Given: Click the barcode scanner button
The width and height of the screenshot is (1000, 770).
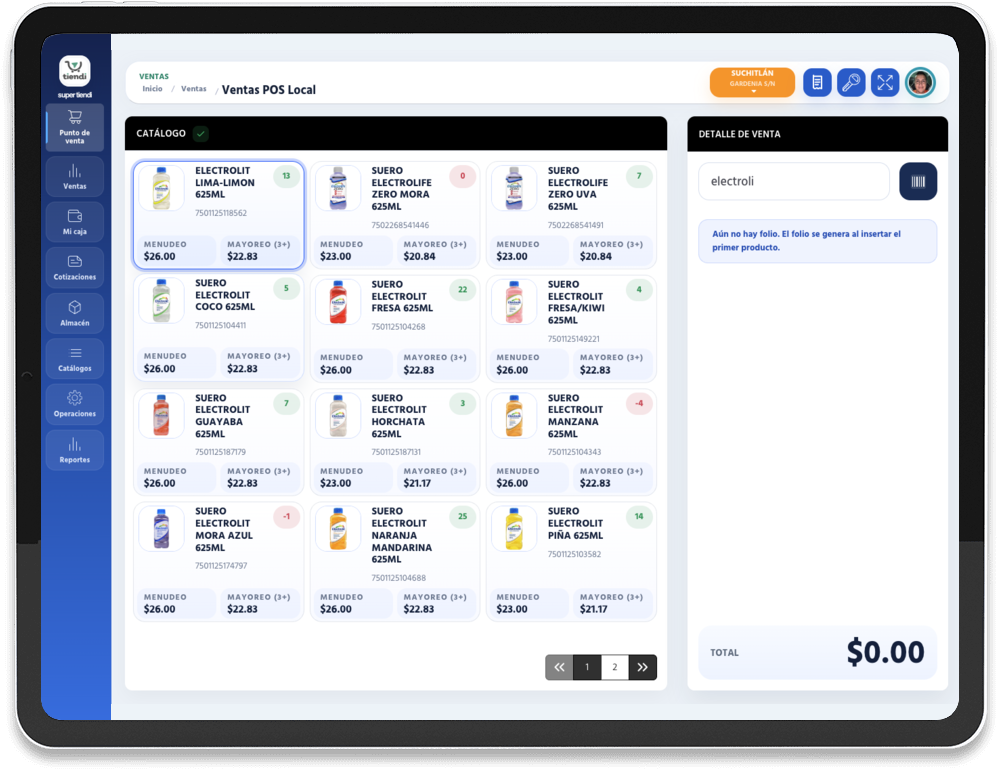Looking at the screenshot, I should [x=918, y=181].
